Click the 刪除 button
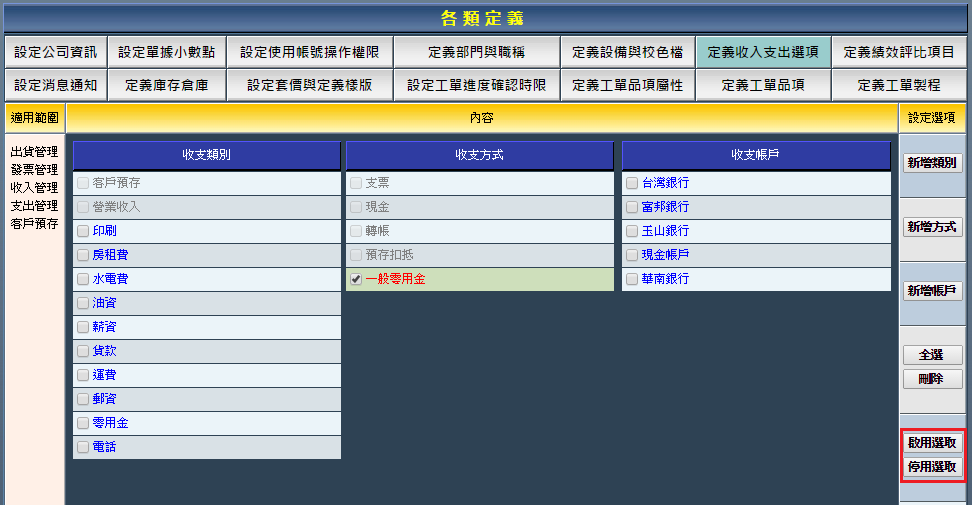The image size is (972, 505). (932, 379)
